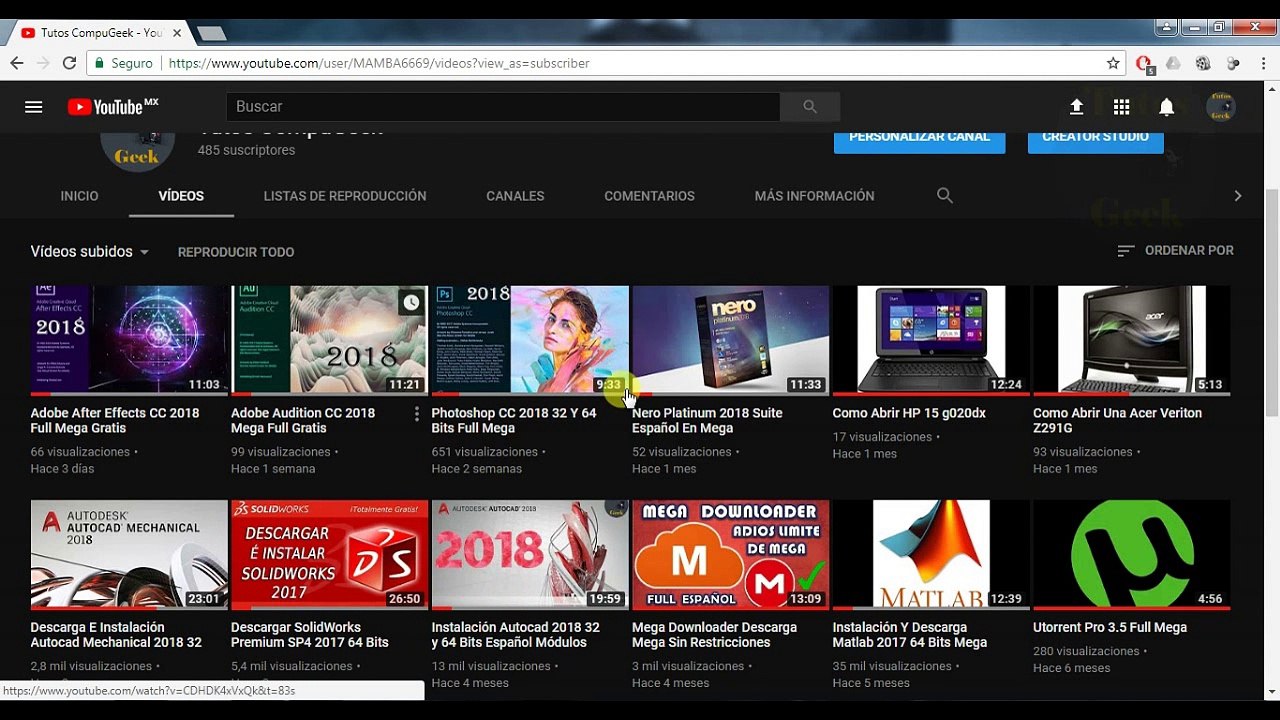Open Listas de reproducción tab
The width and height of the screenshot is (1280, 720).
tap(345, 196)
